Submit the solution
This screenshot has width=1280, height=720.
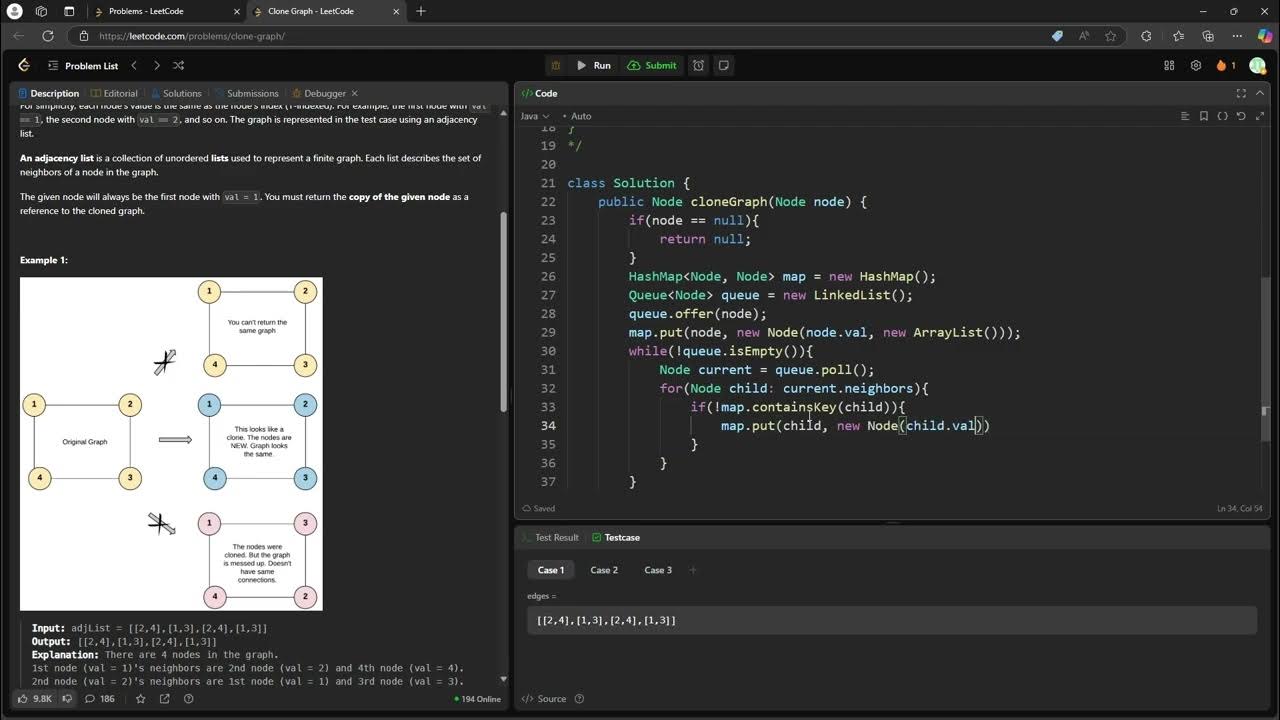click(652, 66)
